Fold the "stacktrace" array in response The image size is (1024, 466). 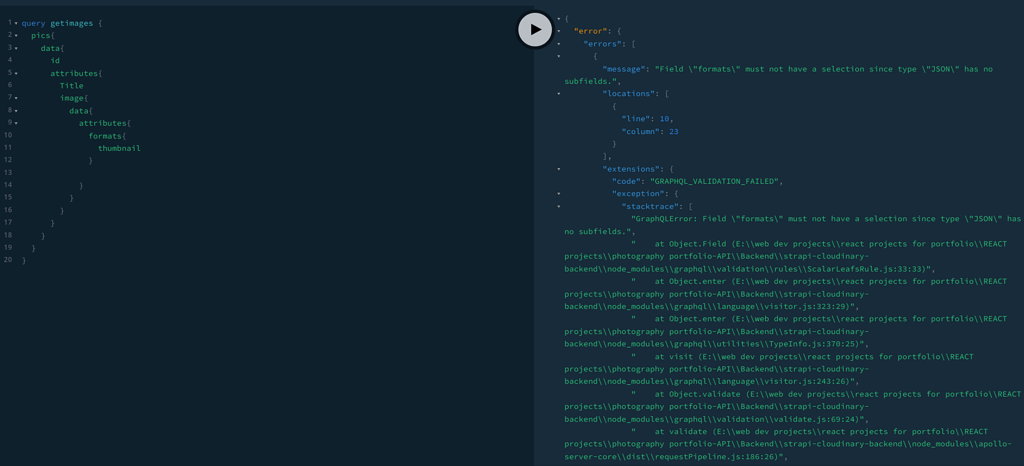(x=559, y=206)
